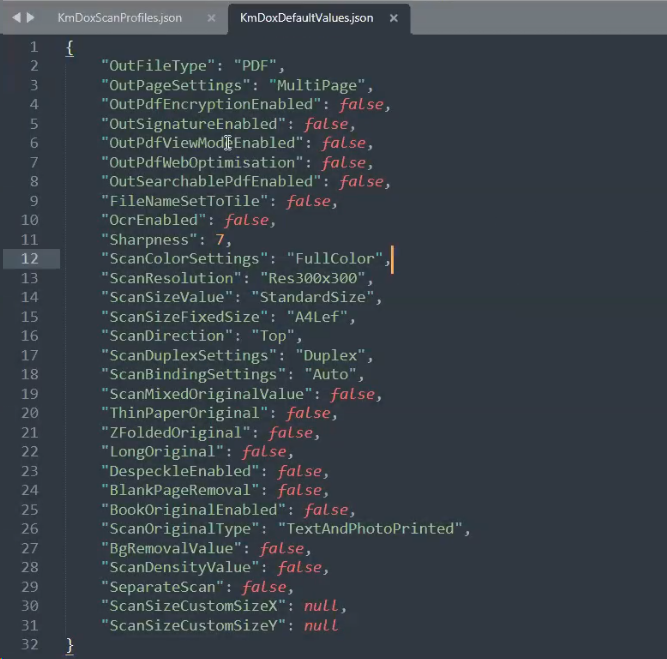Close the KmDoxDefaultValues.json tab
The image size is (667, 659).
tap(394, 18)
